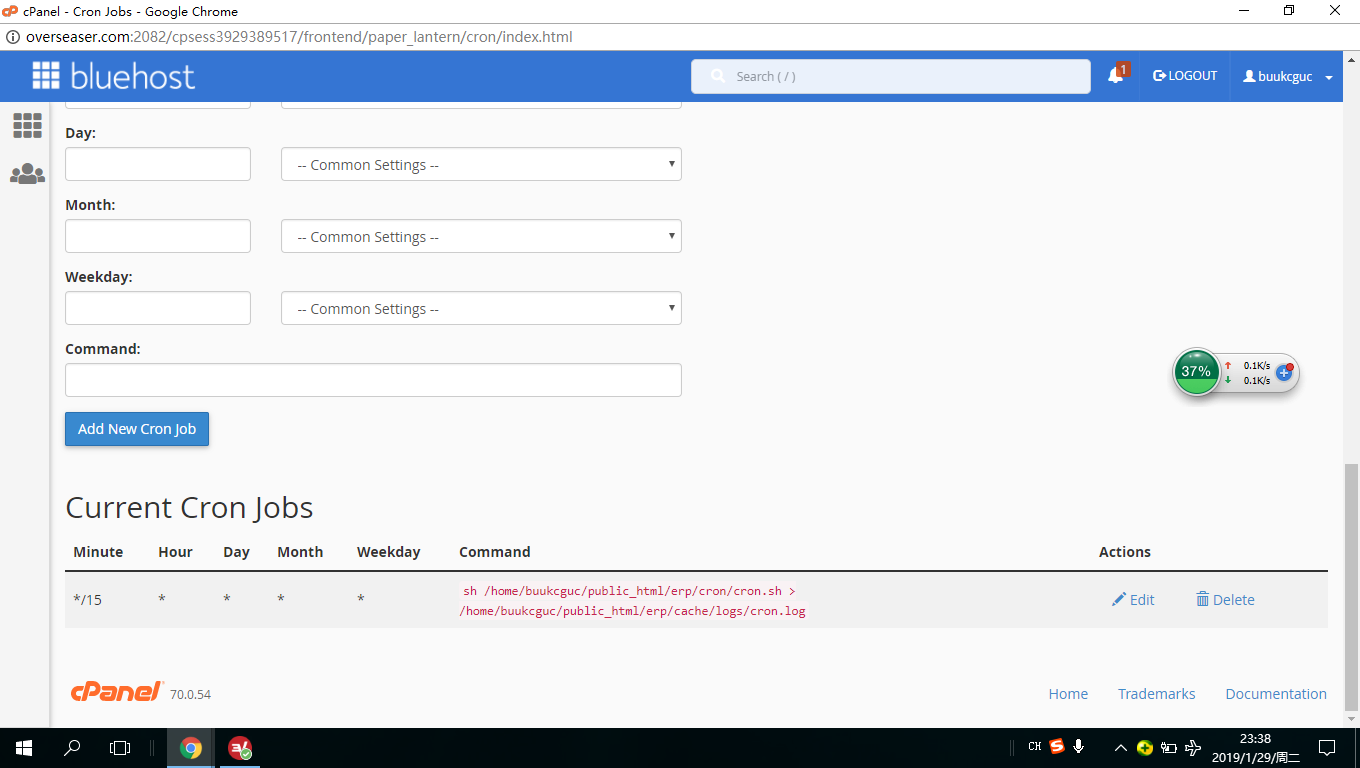Click the Current Cron Jobs heading
This screenshot has width=1360, height=768.
coord(189,508)
